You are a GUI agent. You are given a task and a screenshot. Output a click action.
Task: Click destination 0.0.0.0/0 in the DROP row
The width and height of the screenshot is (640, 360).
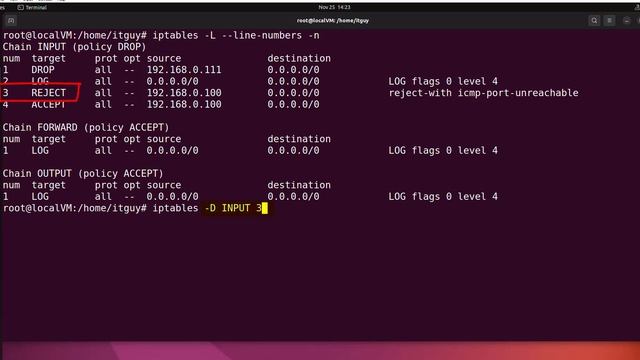click(x=293, y=70)
